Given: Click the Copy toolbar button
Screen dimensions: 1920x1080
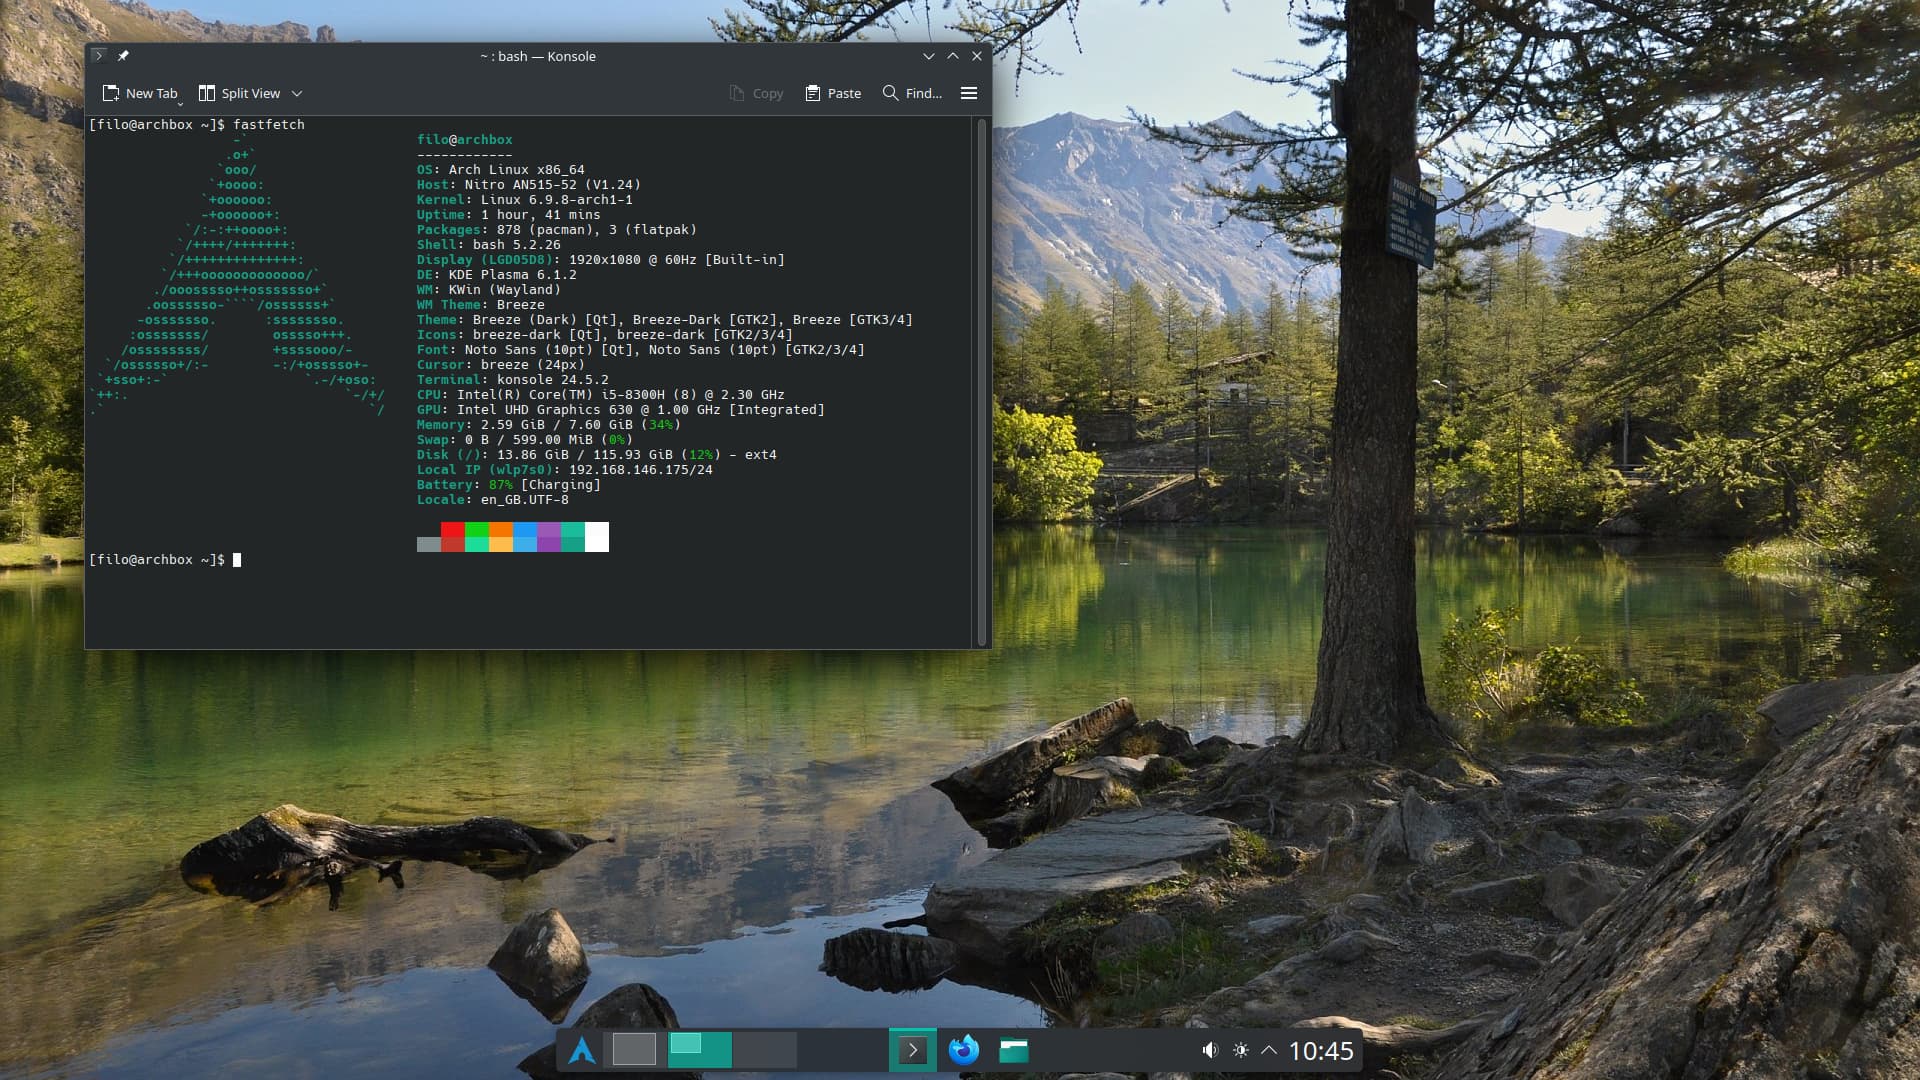Looking at the screenshot, I should point(756,93).
